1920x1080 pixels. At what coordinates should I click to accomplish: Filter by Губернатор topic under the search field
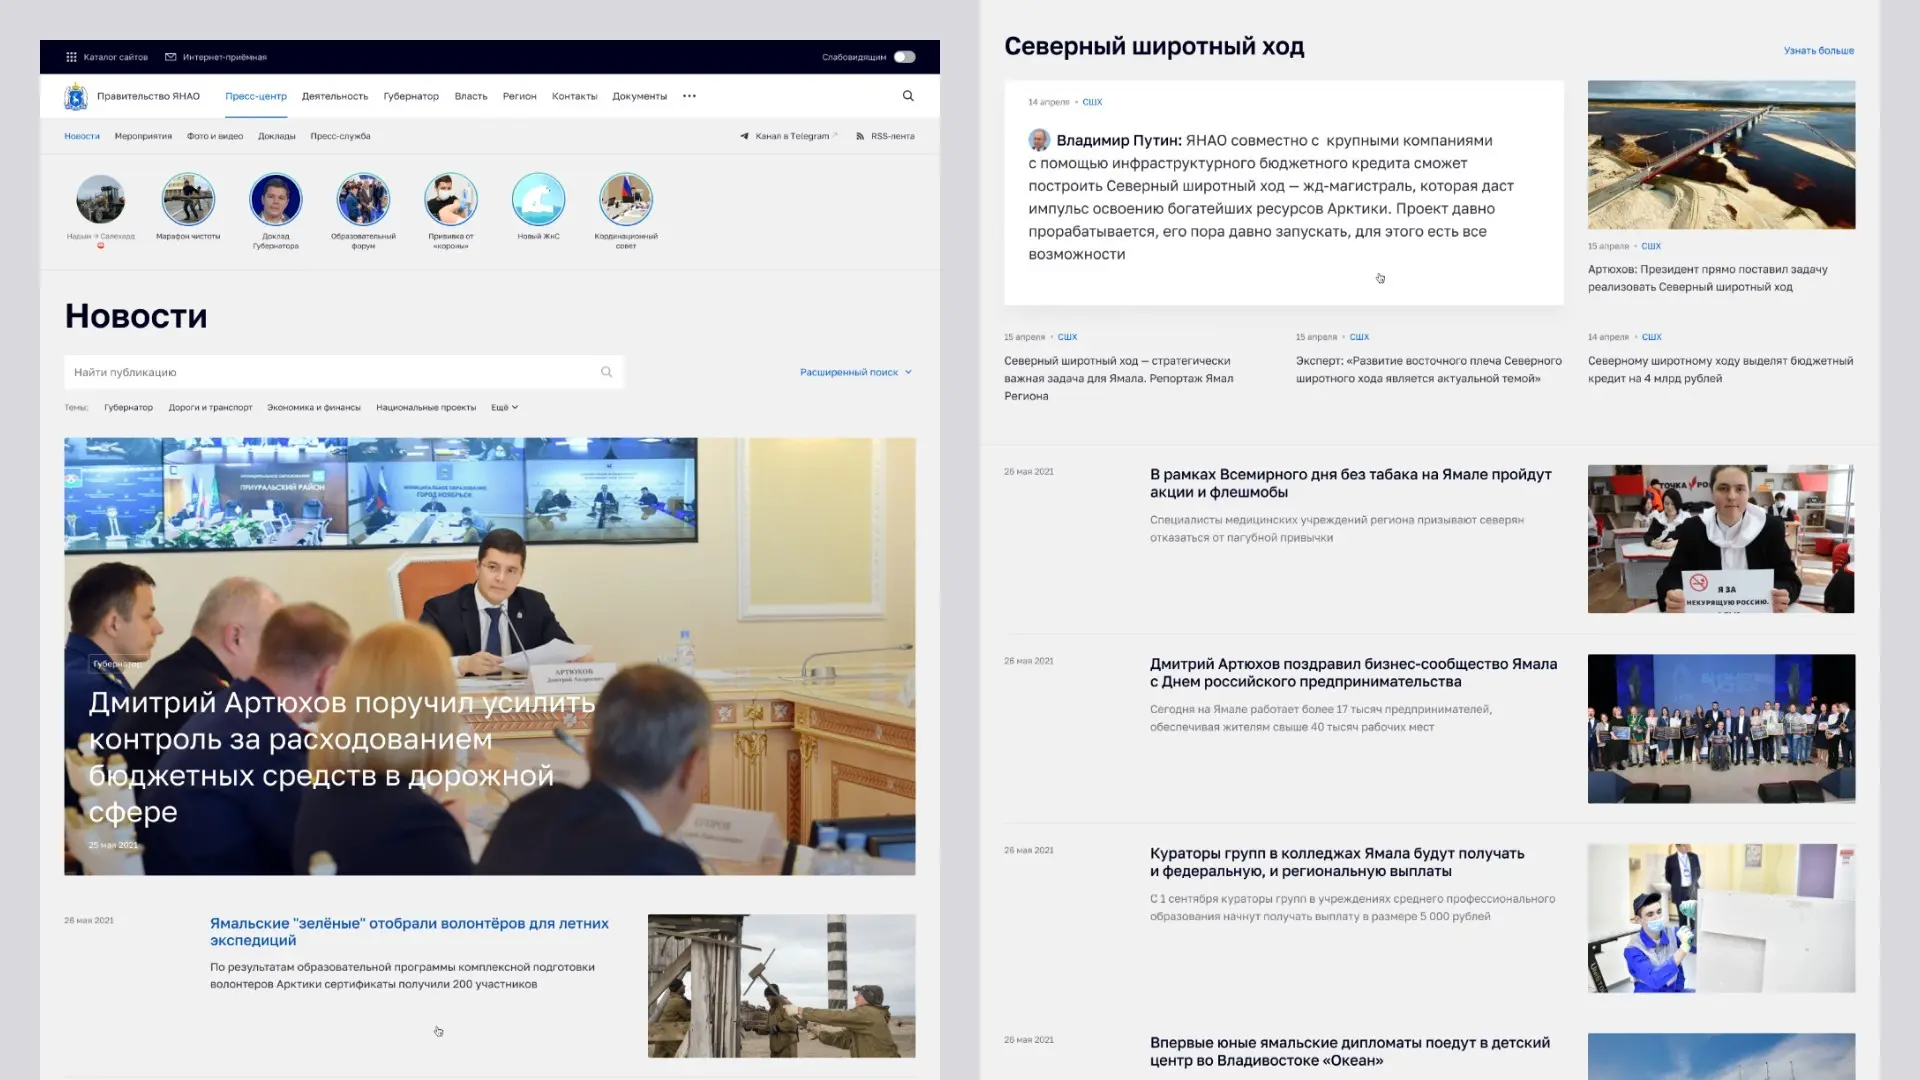[x=128, y=408]
